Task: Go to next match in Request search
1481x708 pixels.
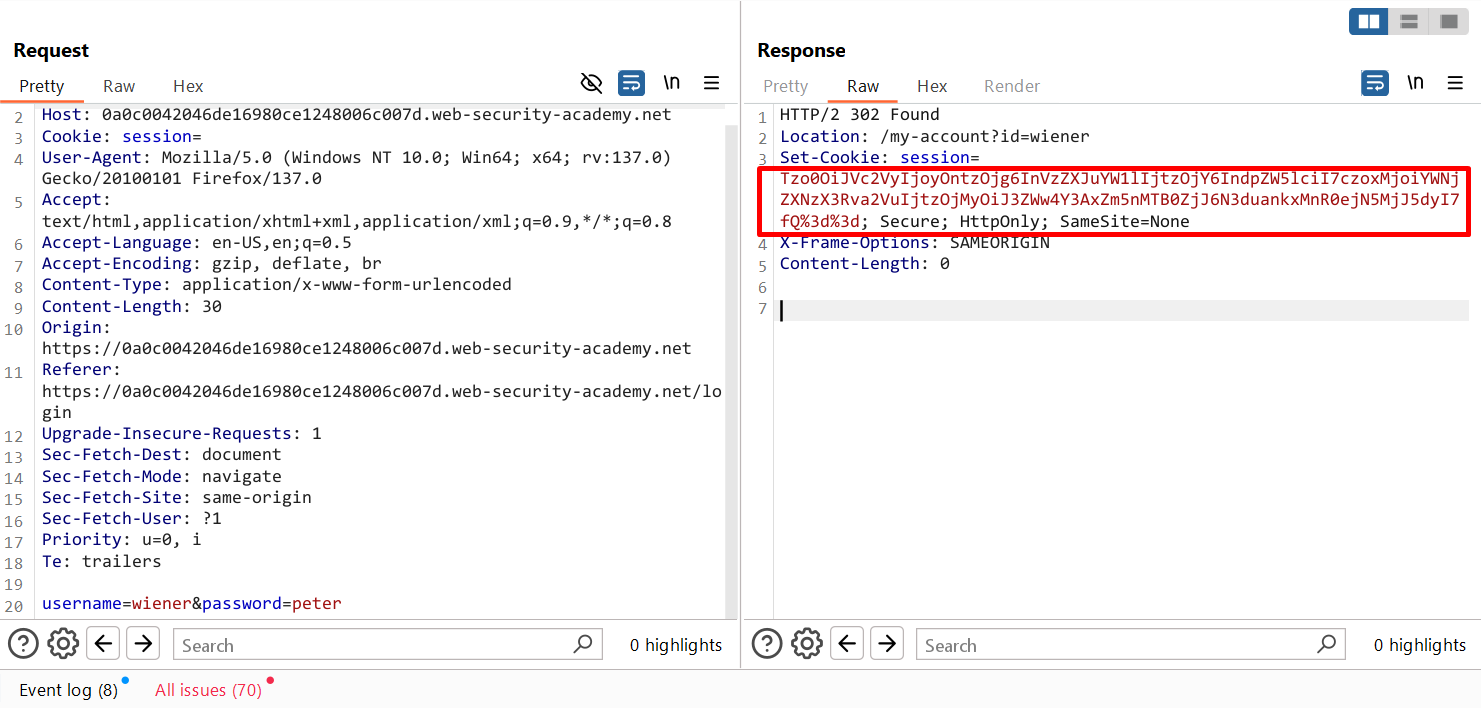Action: pyautogui.click(x=143, y=643)
